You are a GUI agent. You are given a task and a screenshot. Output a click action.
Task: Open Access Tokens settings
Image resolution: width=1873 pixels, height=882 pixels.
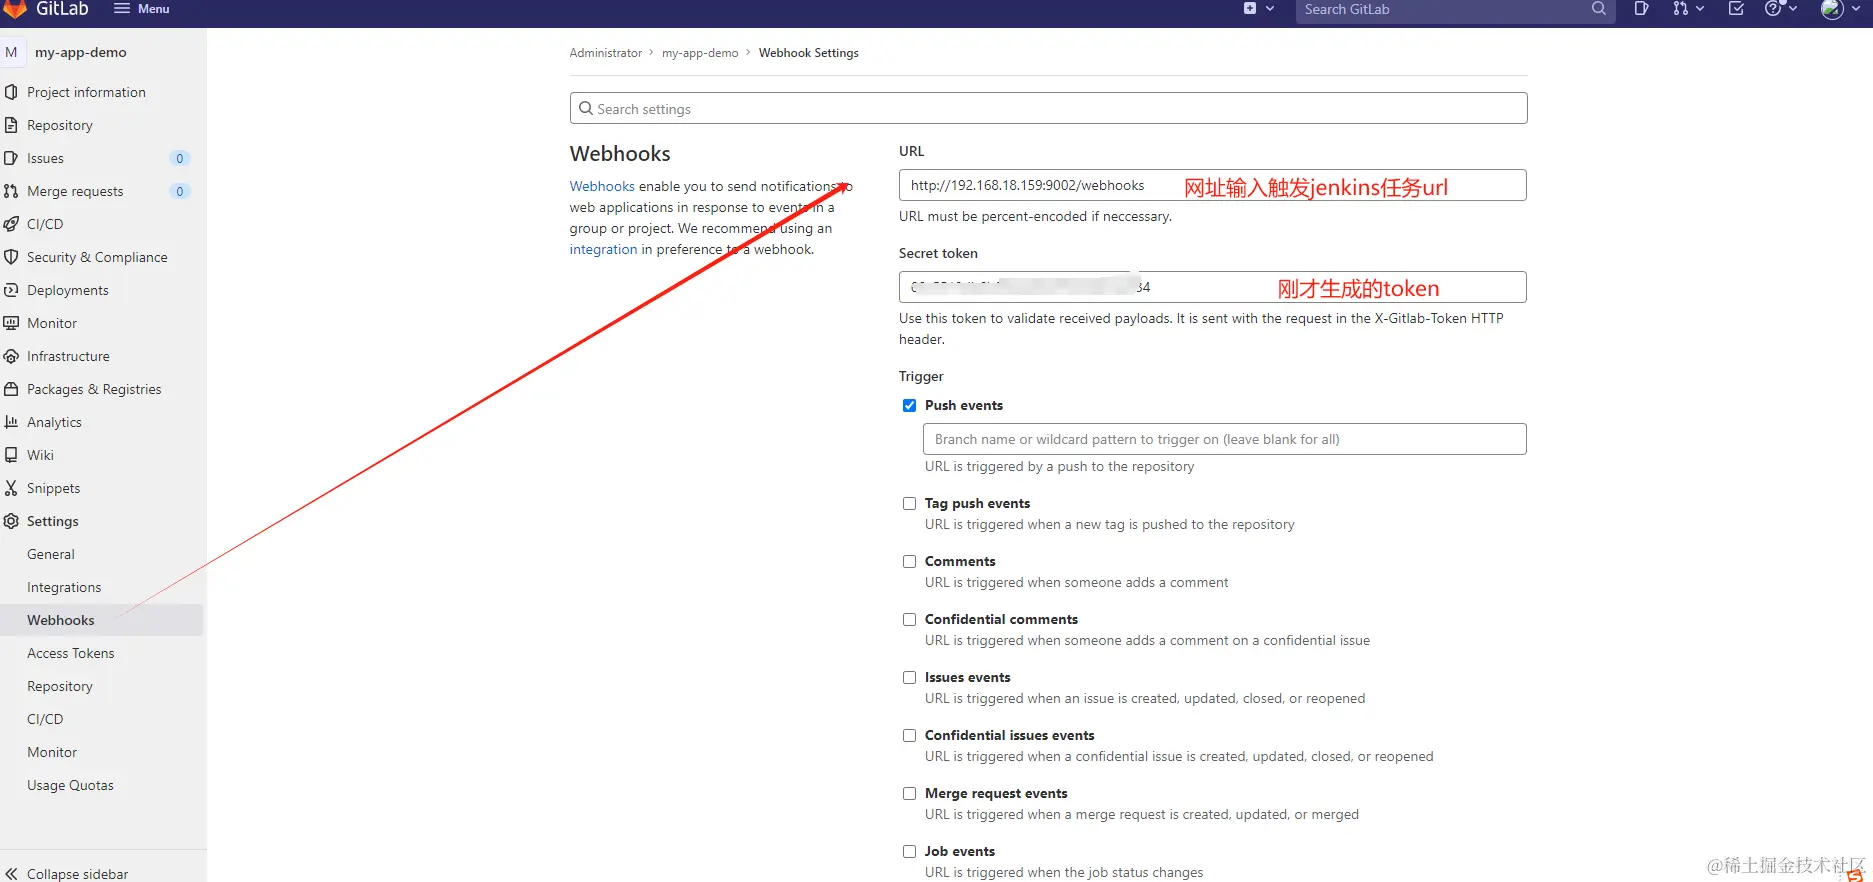coord(71,653)
